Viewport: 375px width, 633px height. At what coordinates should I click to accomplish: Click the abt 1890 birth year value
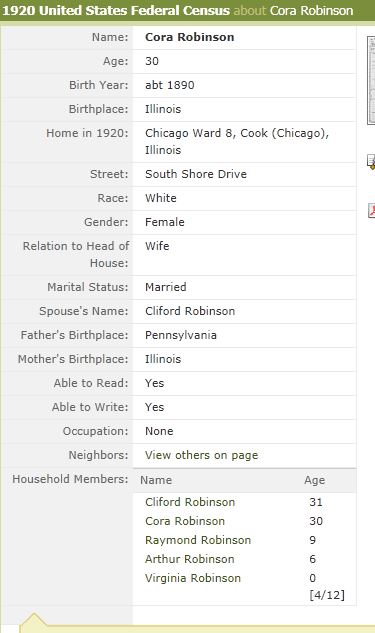(170, 85)
